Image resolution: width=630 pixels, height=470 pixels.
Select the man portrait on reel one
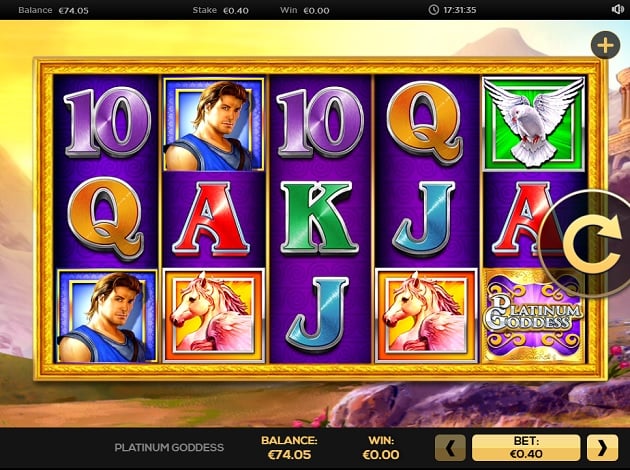(x=107, y=317)
